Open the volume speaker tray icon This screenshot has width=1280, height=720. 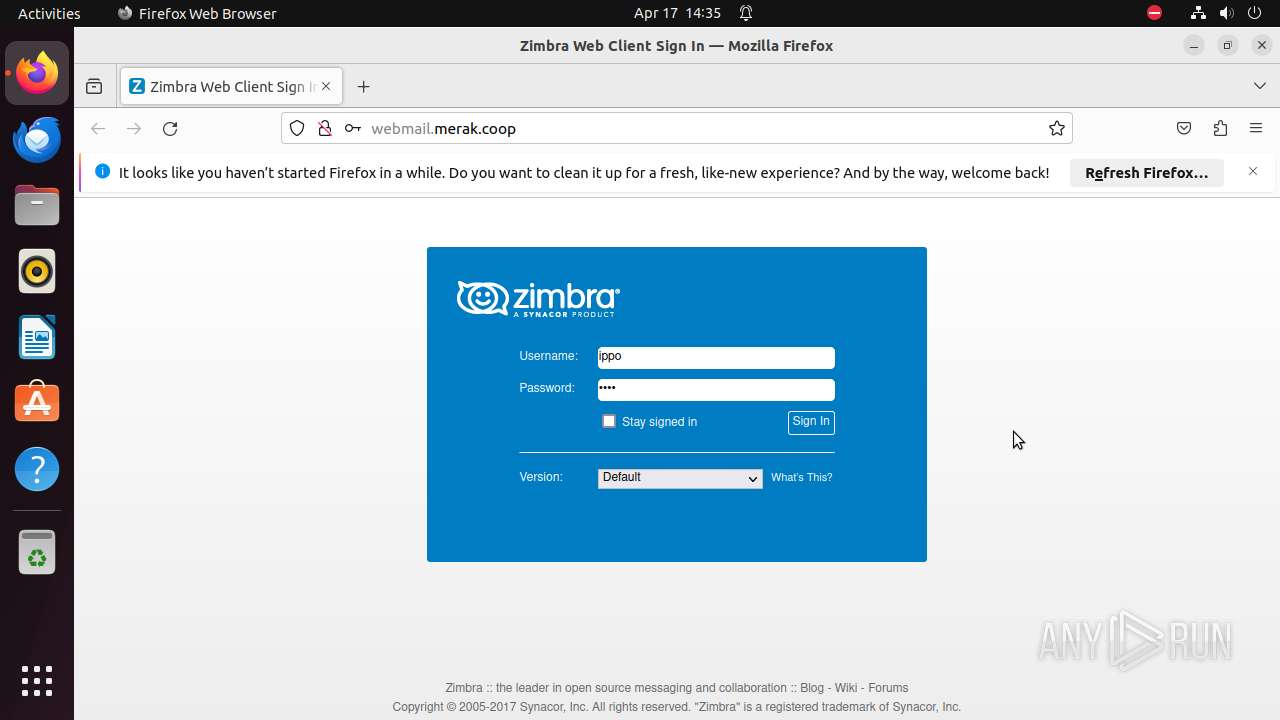coord(1226,13)
